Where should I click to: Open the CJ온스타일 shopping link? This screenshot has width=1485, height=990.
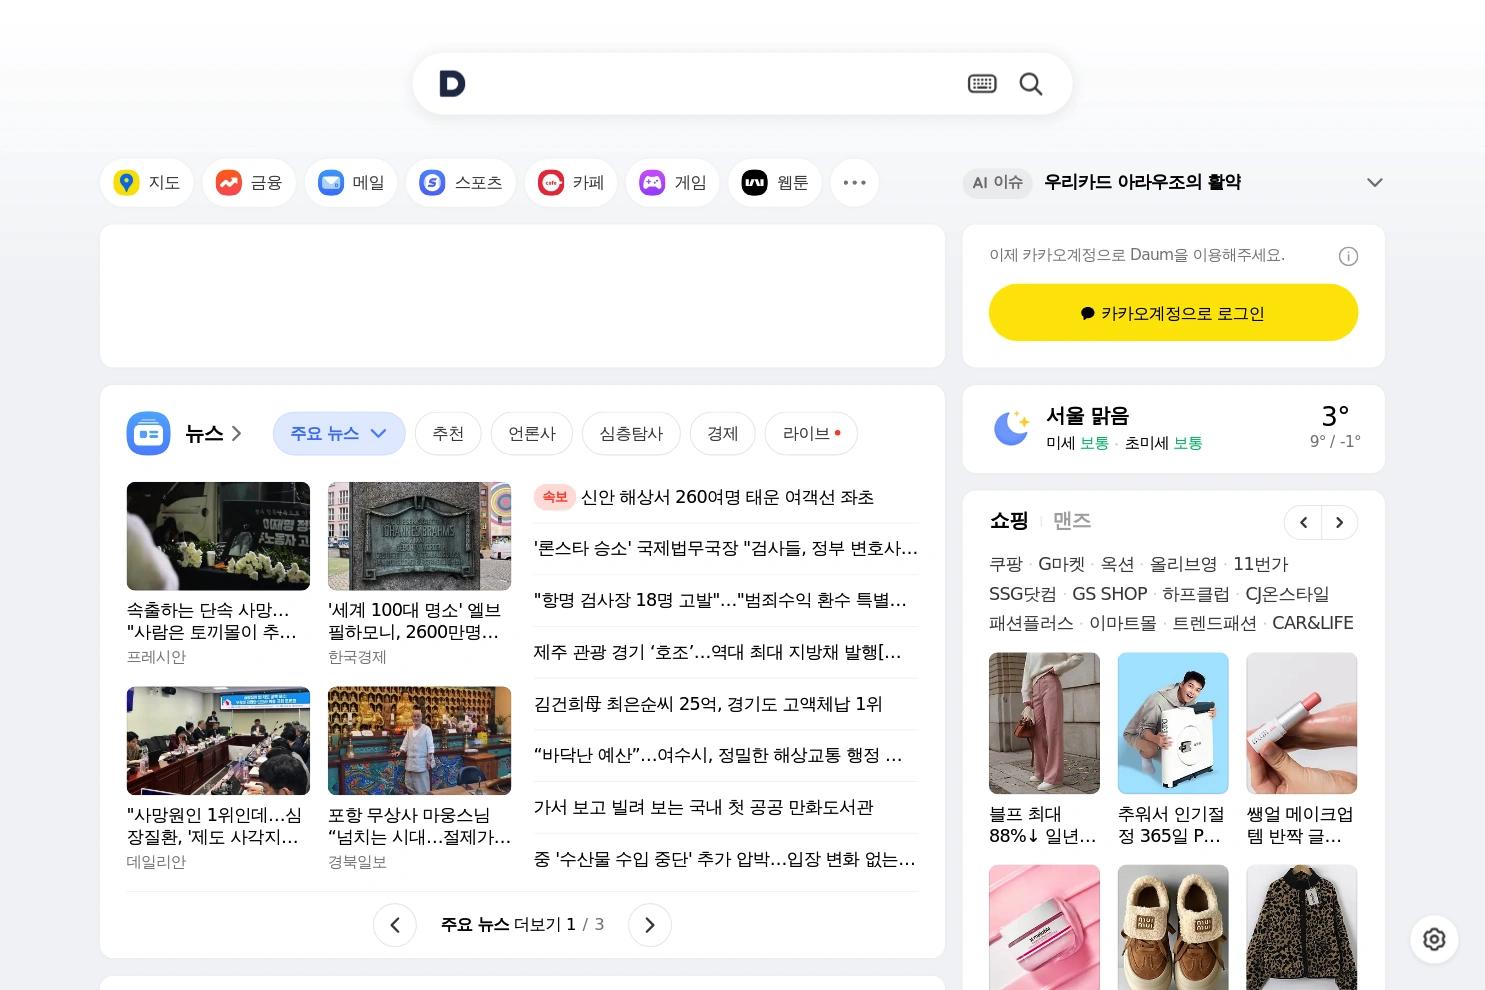coord(1287,594)
